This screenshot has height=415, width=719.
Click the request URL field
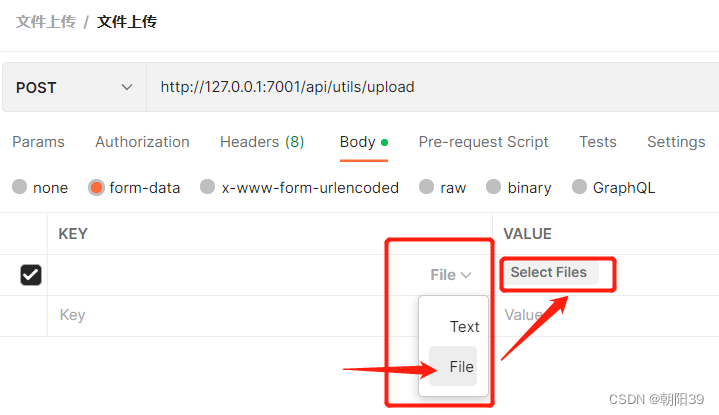tap(432, 87)
